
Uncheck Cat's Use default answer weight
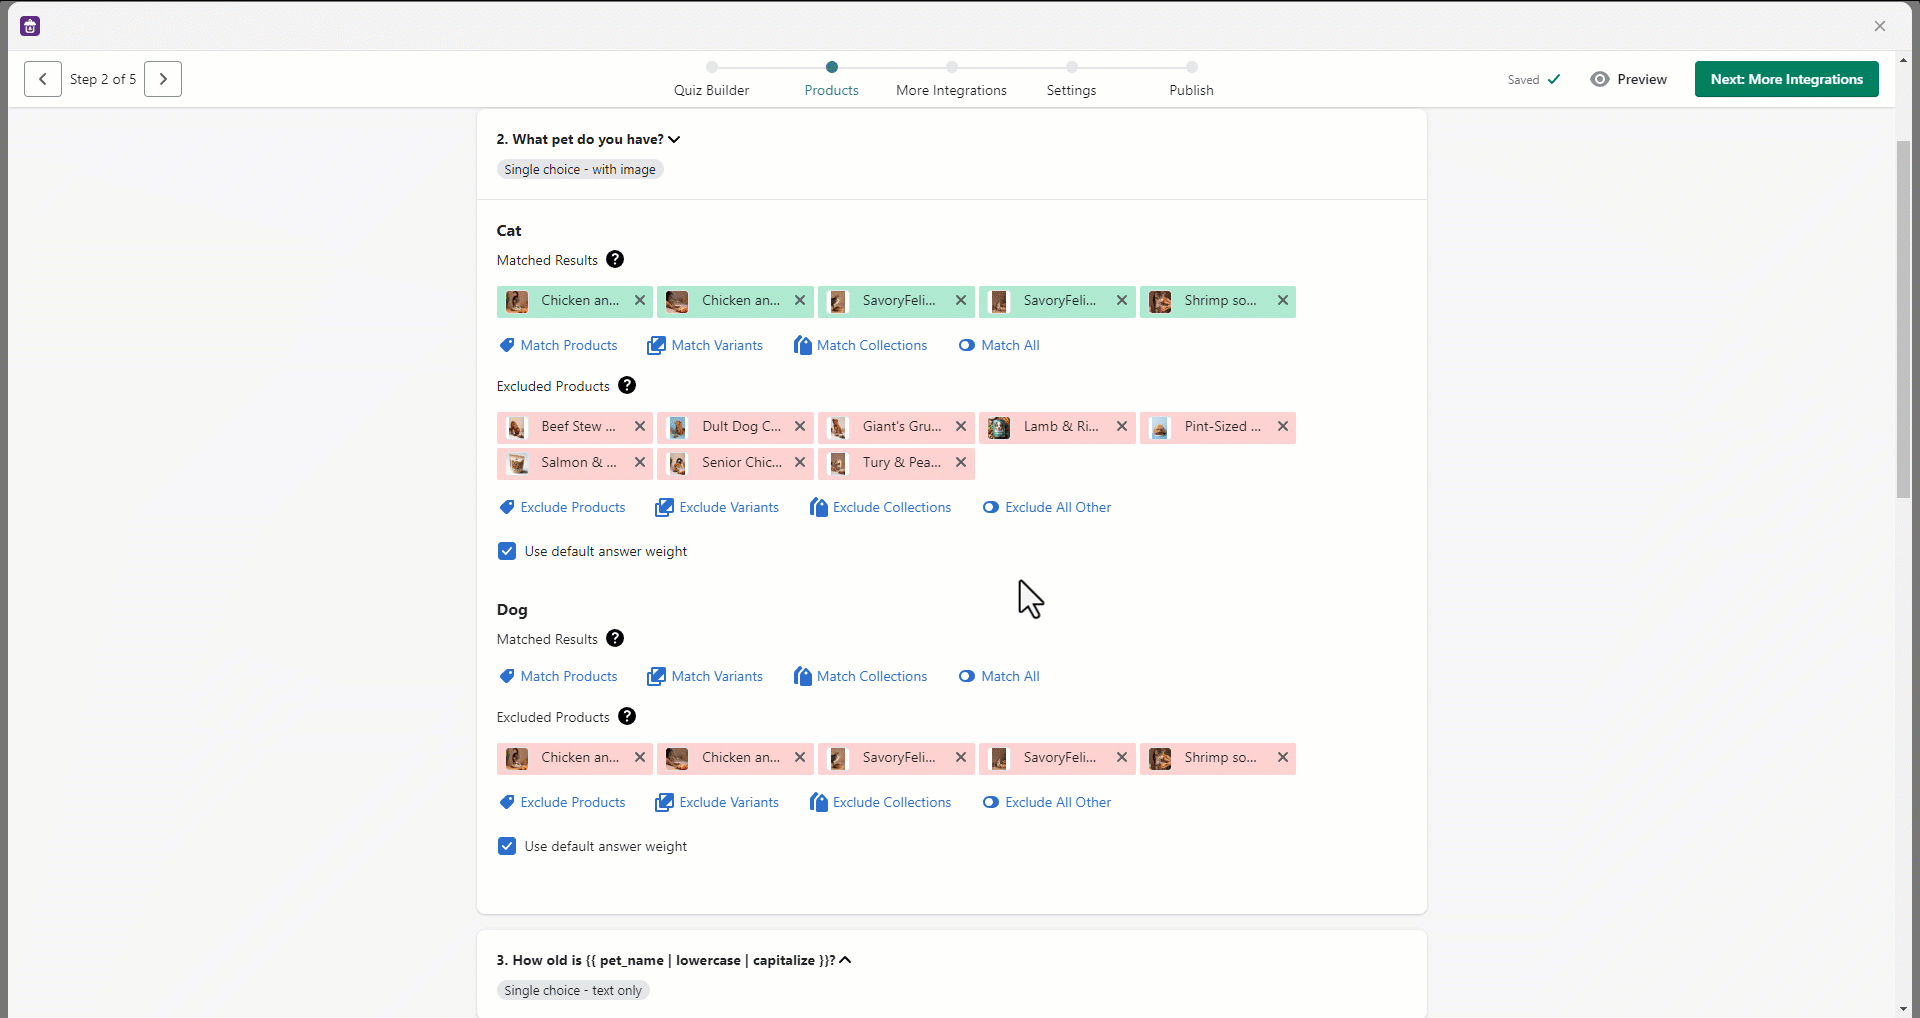[x=507, y=552]
